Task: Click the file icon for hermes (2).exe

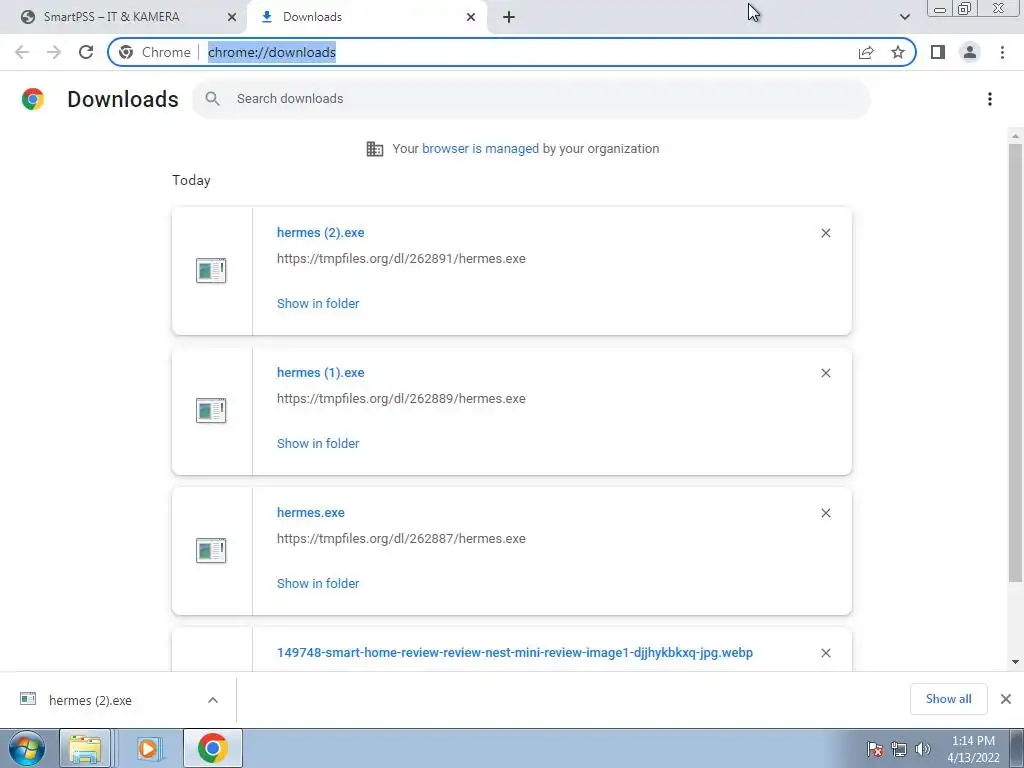Action: tap(211, 270)
